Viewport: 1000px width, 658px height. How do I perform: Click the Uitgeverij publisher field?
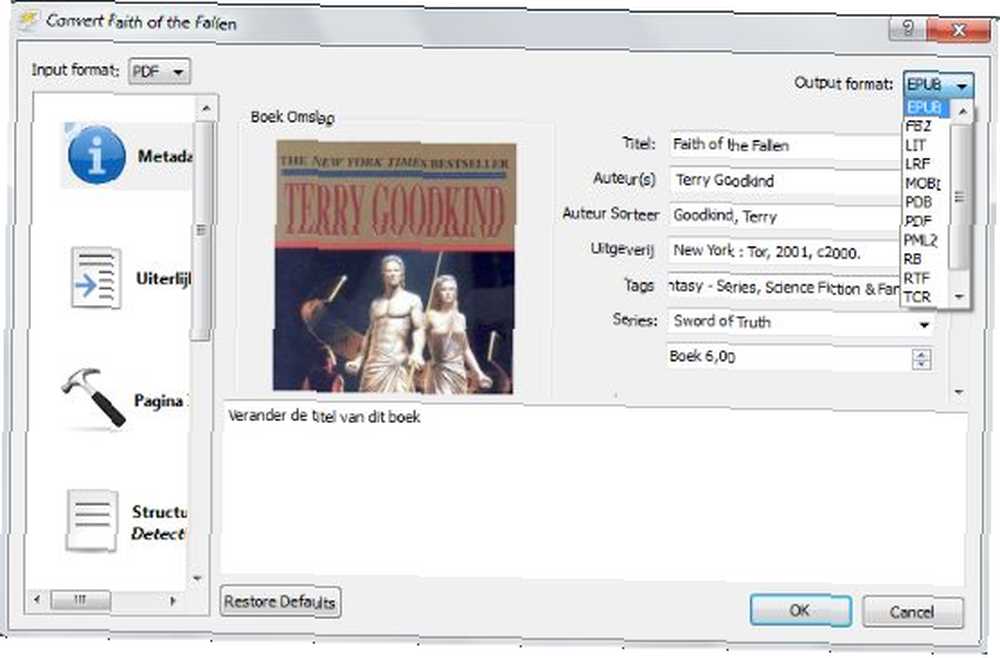pos(786,251)
